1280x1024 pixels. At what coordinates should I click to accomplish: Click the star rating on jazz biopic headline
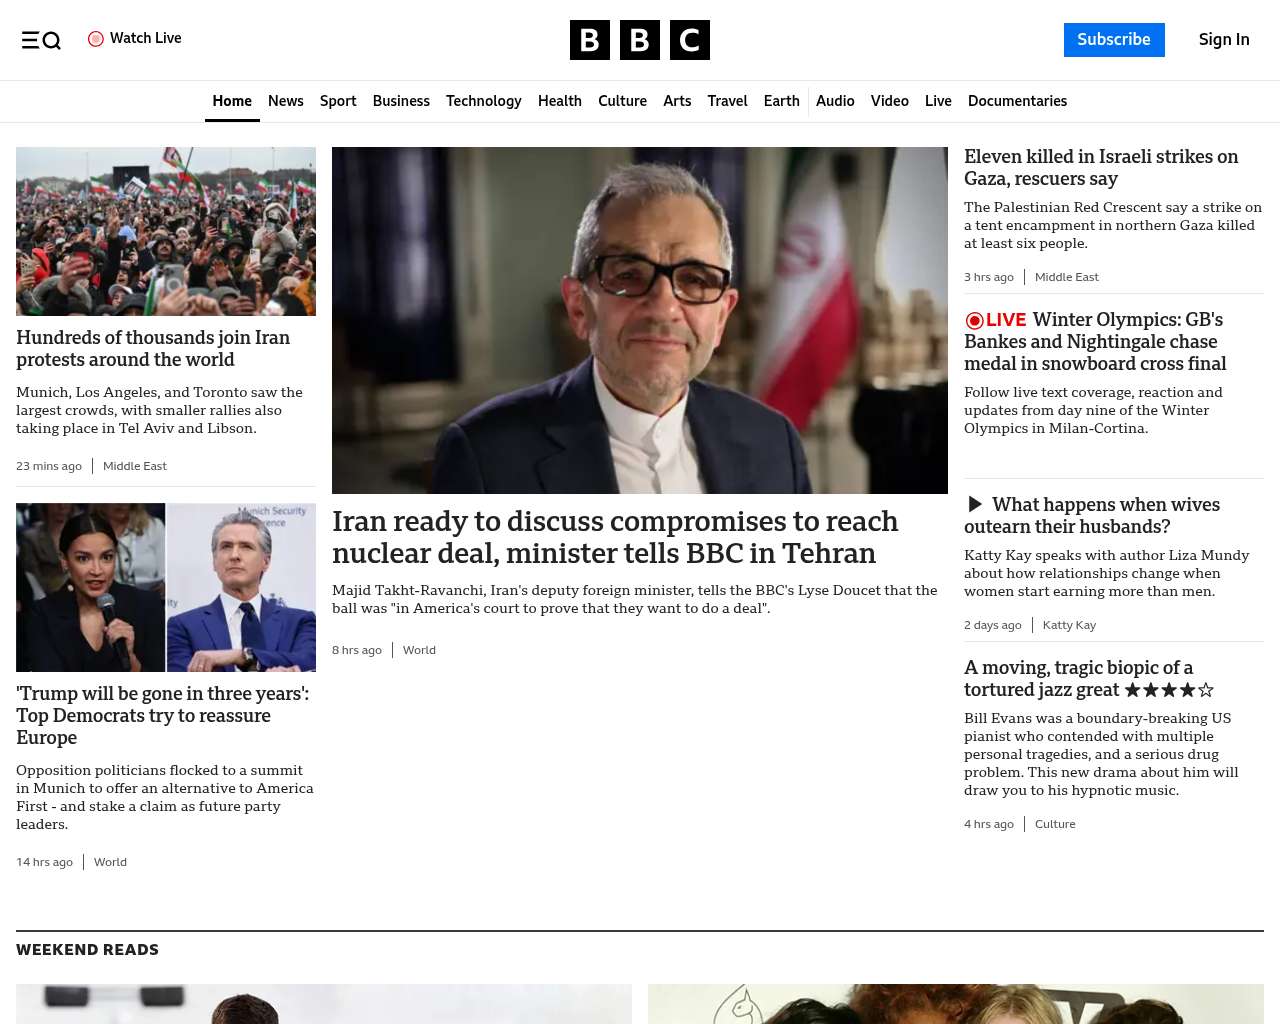pyautogui.click(x=1169, y=690)
